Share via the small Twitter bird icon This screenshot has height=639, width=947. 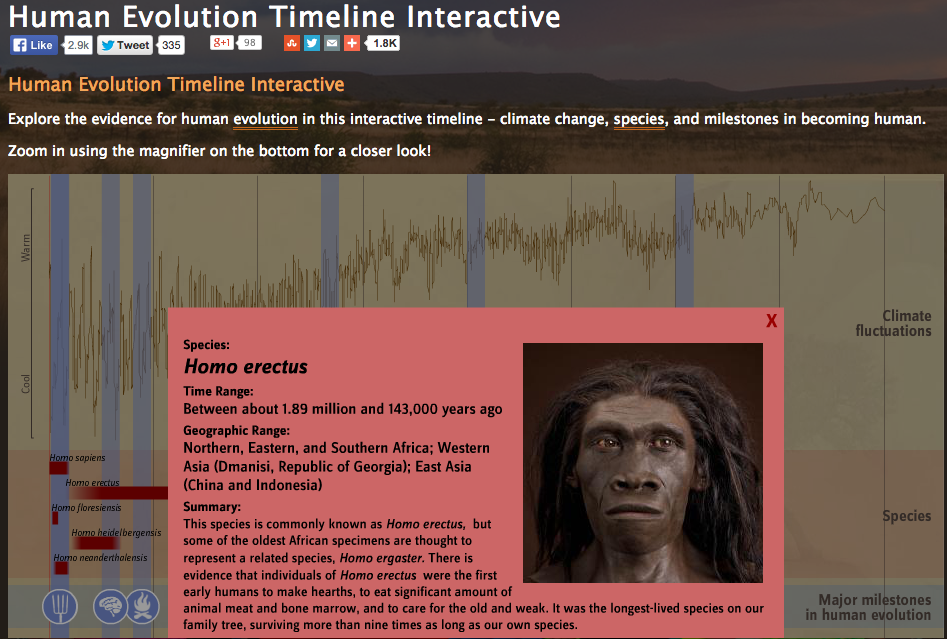tap(312, 43)
